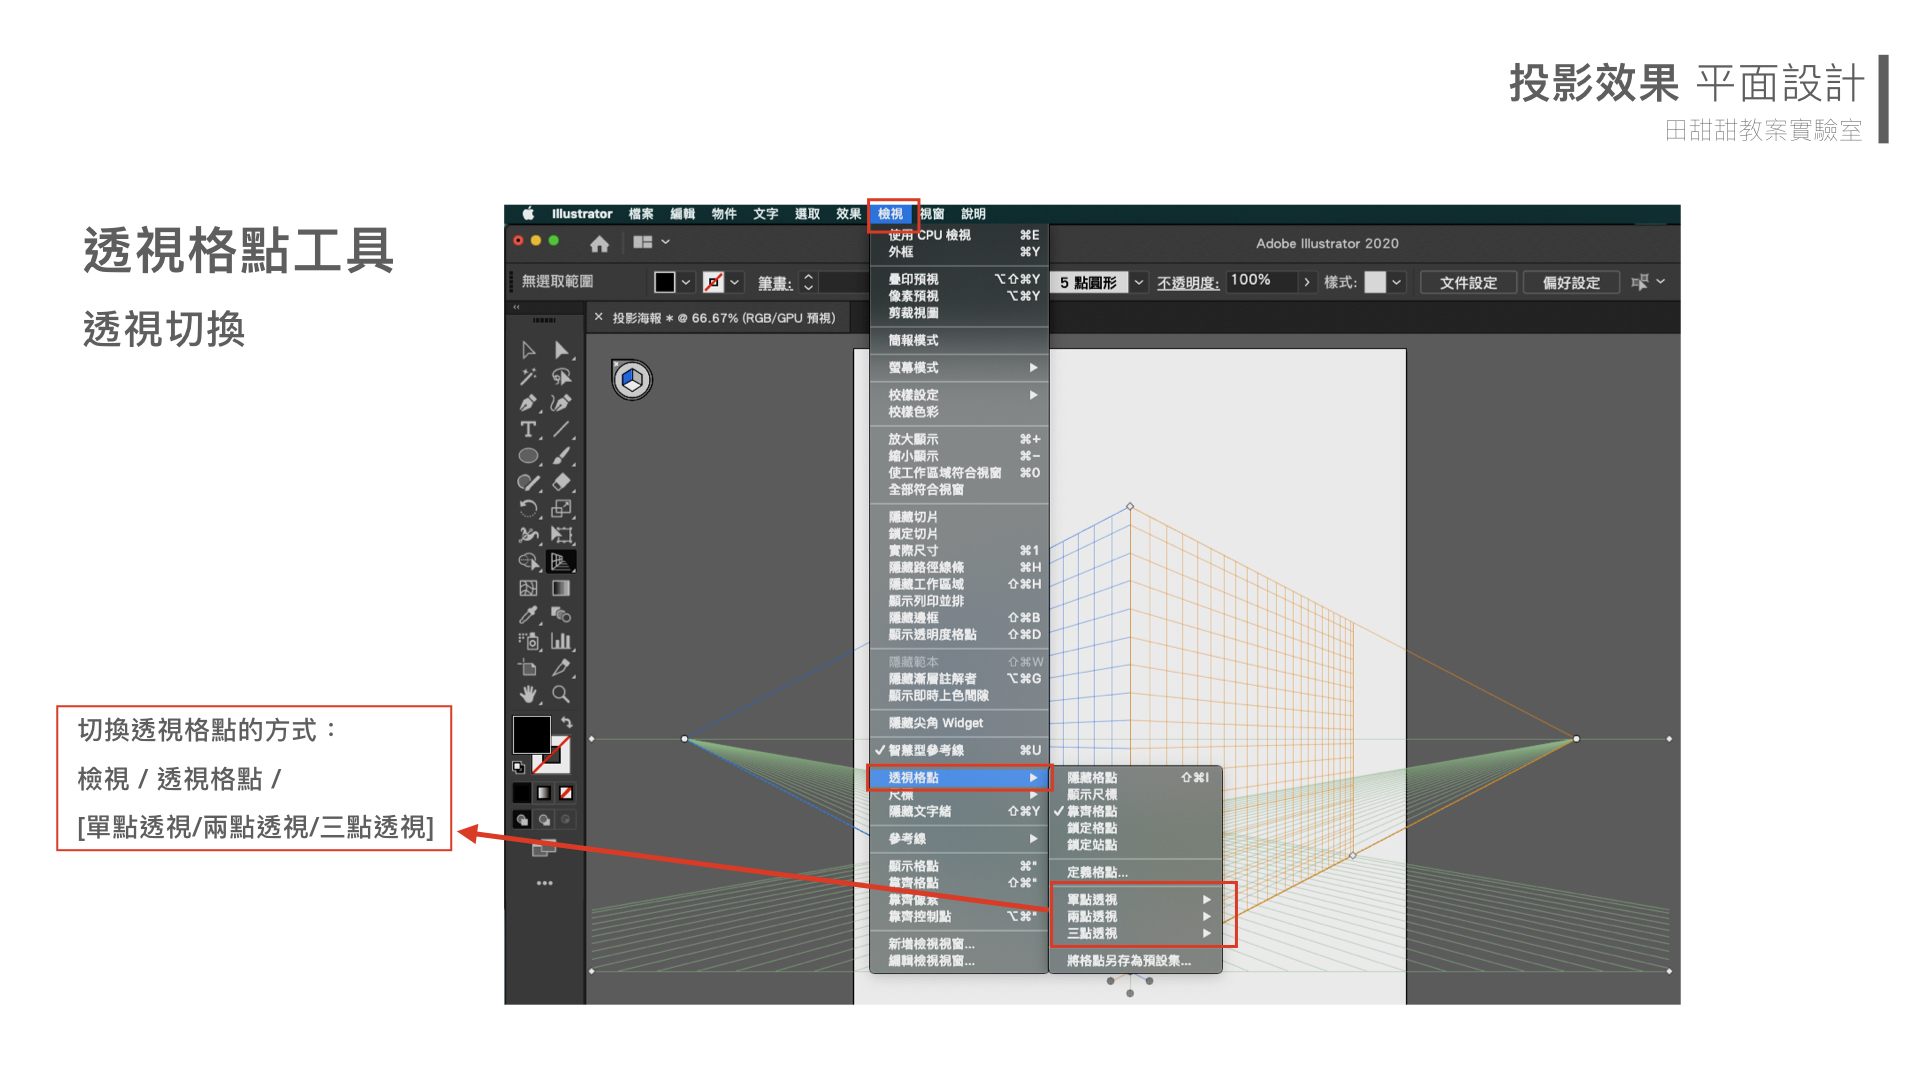Select the Eyedropper tool

(x=528, y=615)
